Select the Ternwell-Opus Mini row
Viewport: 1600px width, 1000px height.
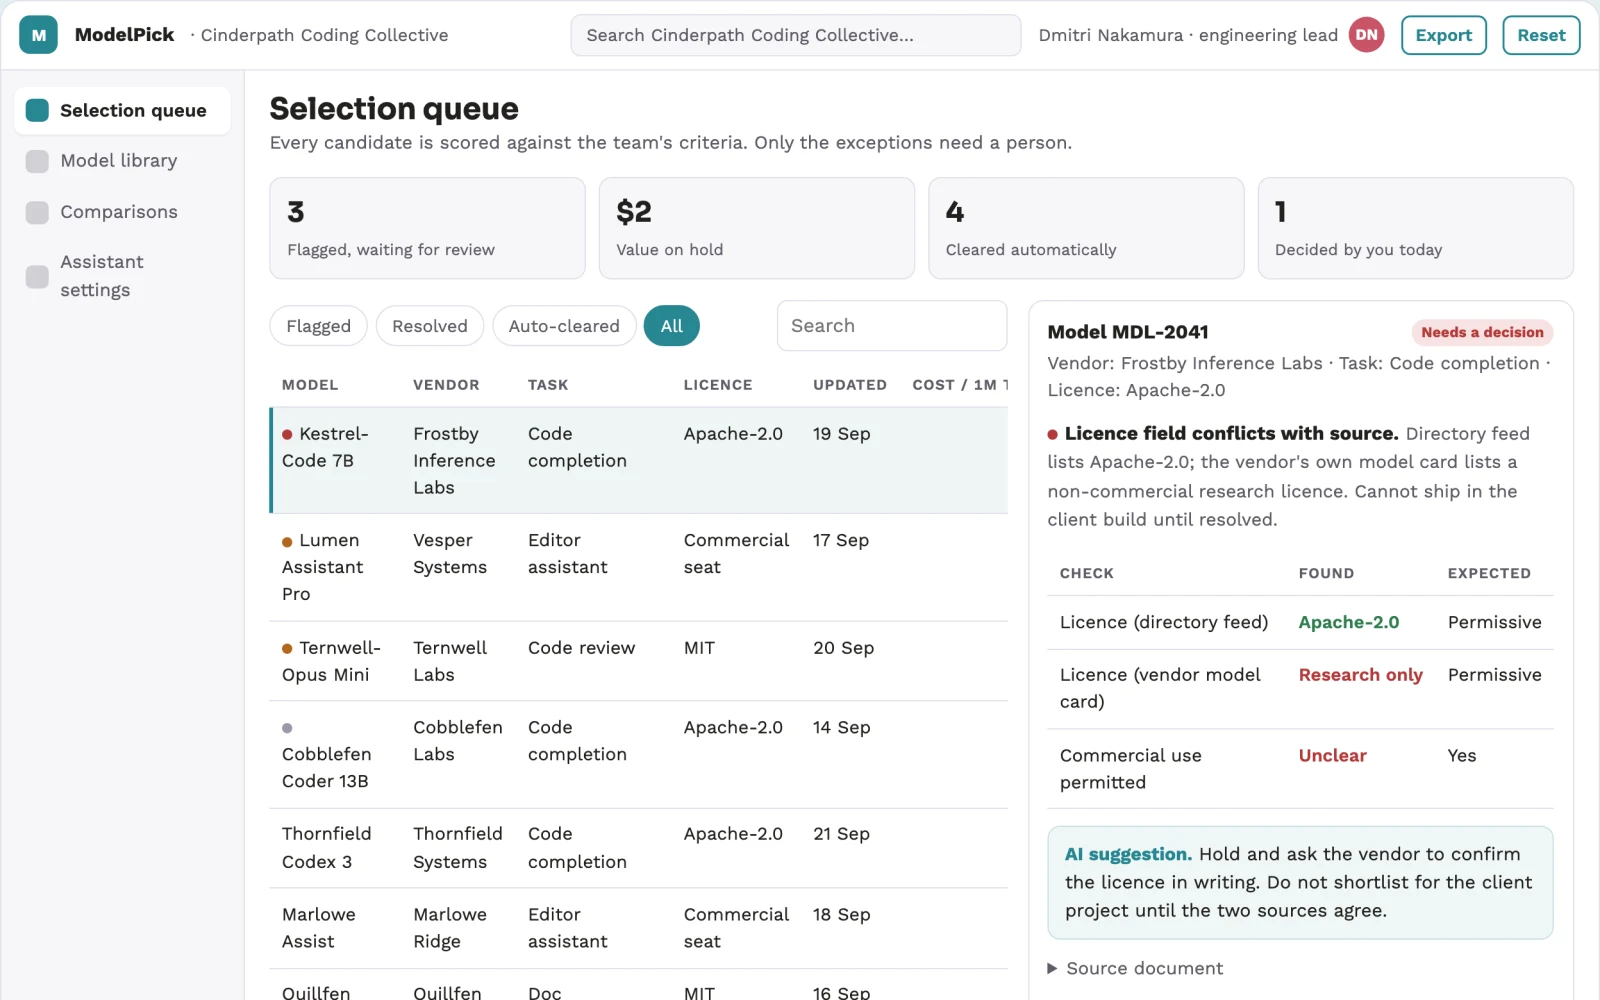(638, 661)
